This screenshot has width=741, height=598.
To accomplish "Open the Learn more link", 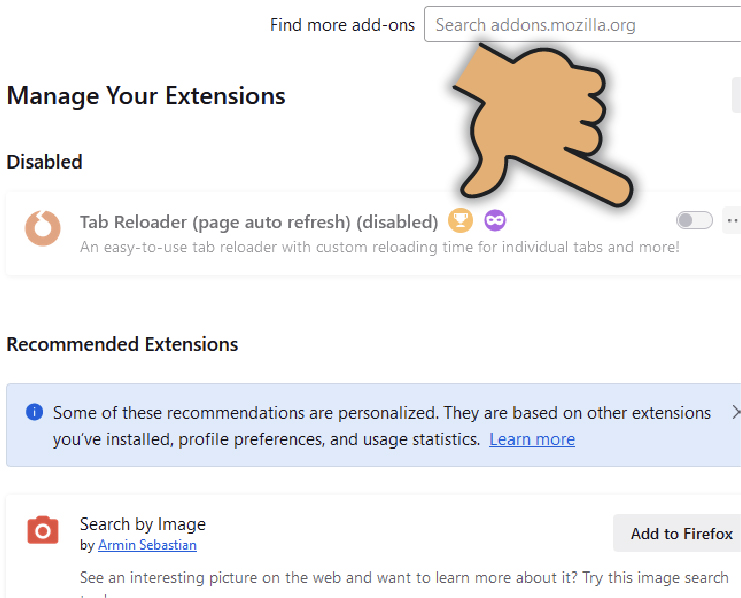I will (532, 439).
